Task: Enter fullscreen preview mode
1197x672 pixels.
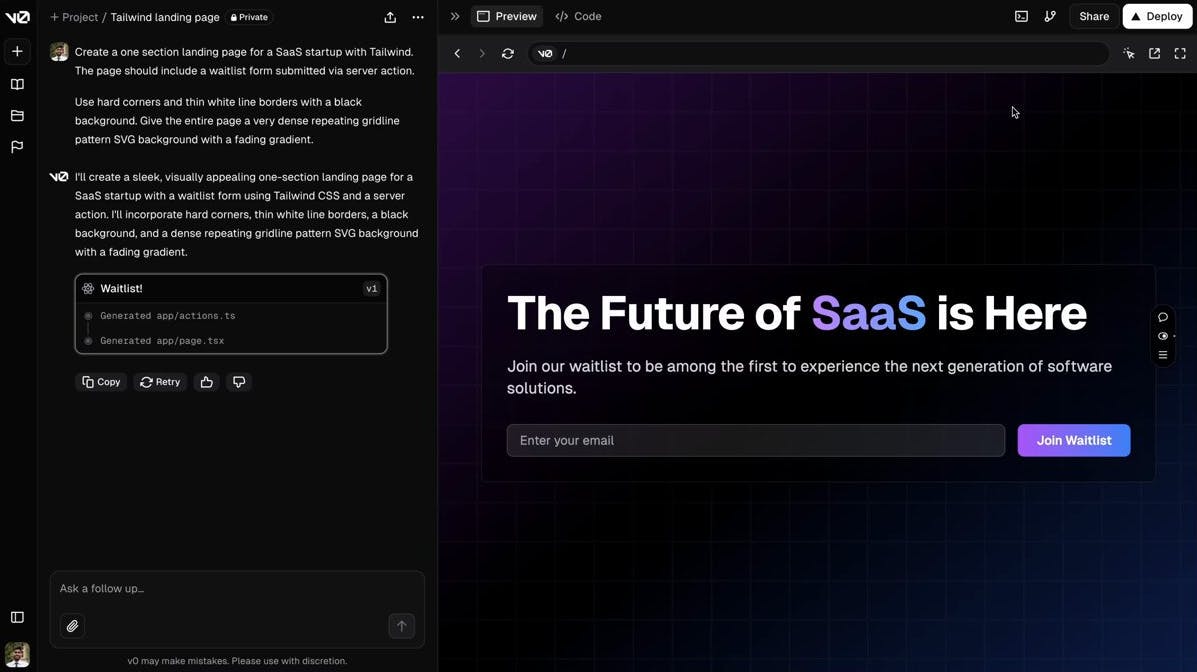Action: tap(1180, 54)
